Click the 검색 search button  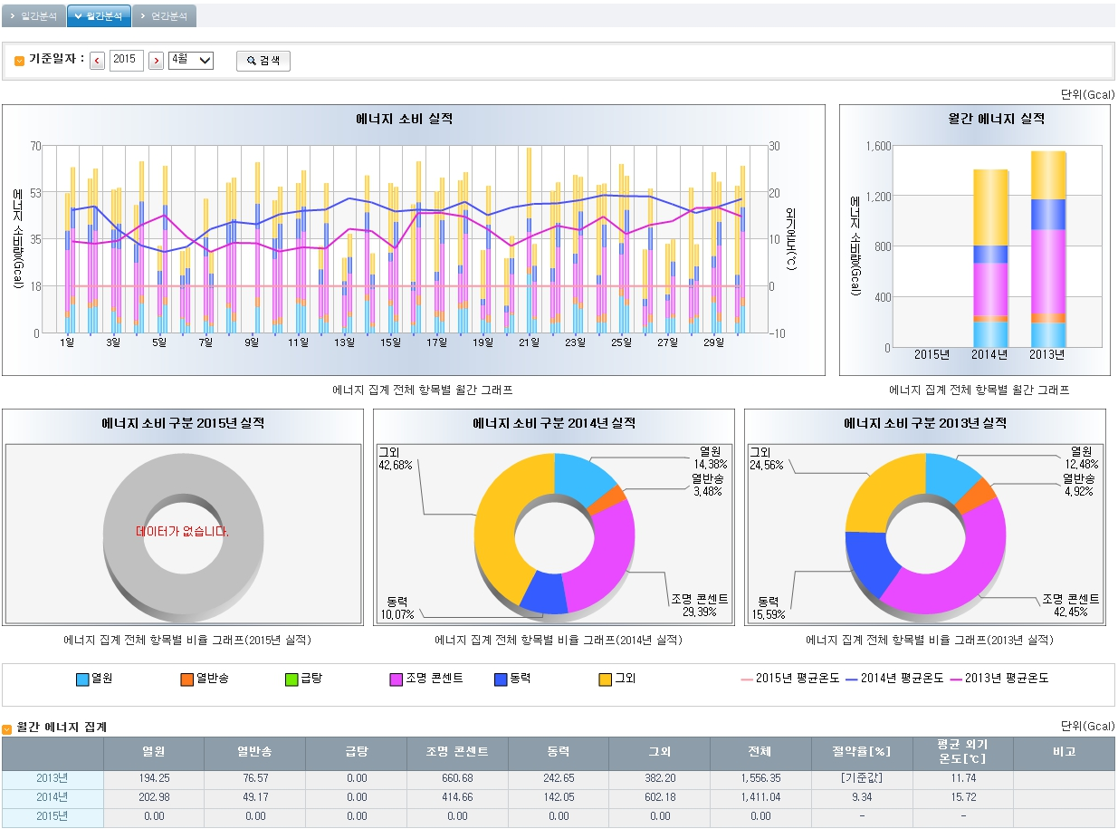coord(263,61)
